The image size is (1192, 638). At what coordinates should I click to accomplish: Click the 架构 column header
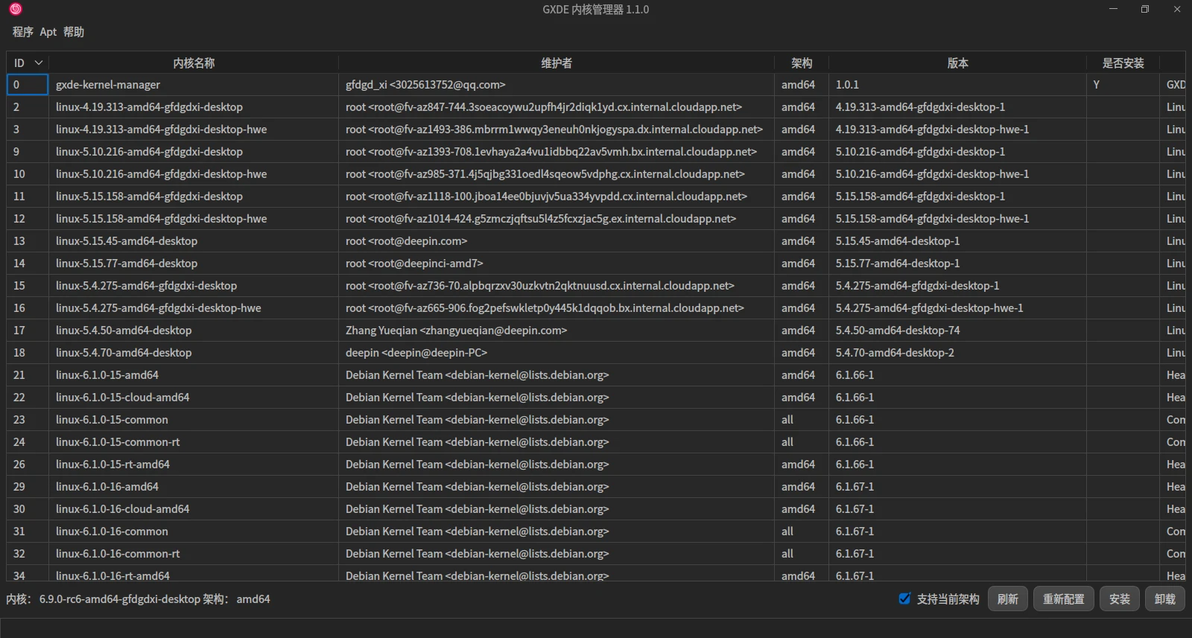click(x=801, y=63)
